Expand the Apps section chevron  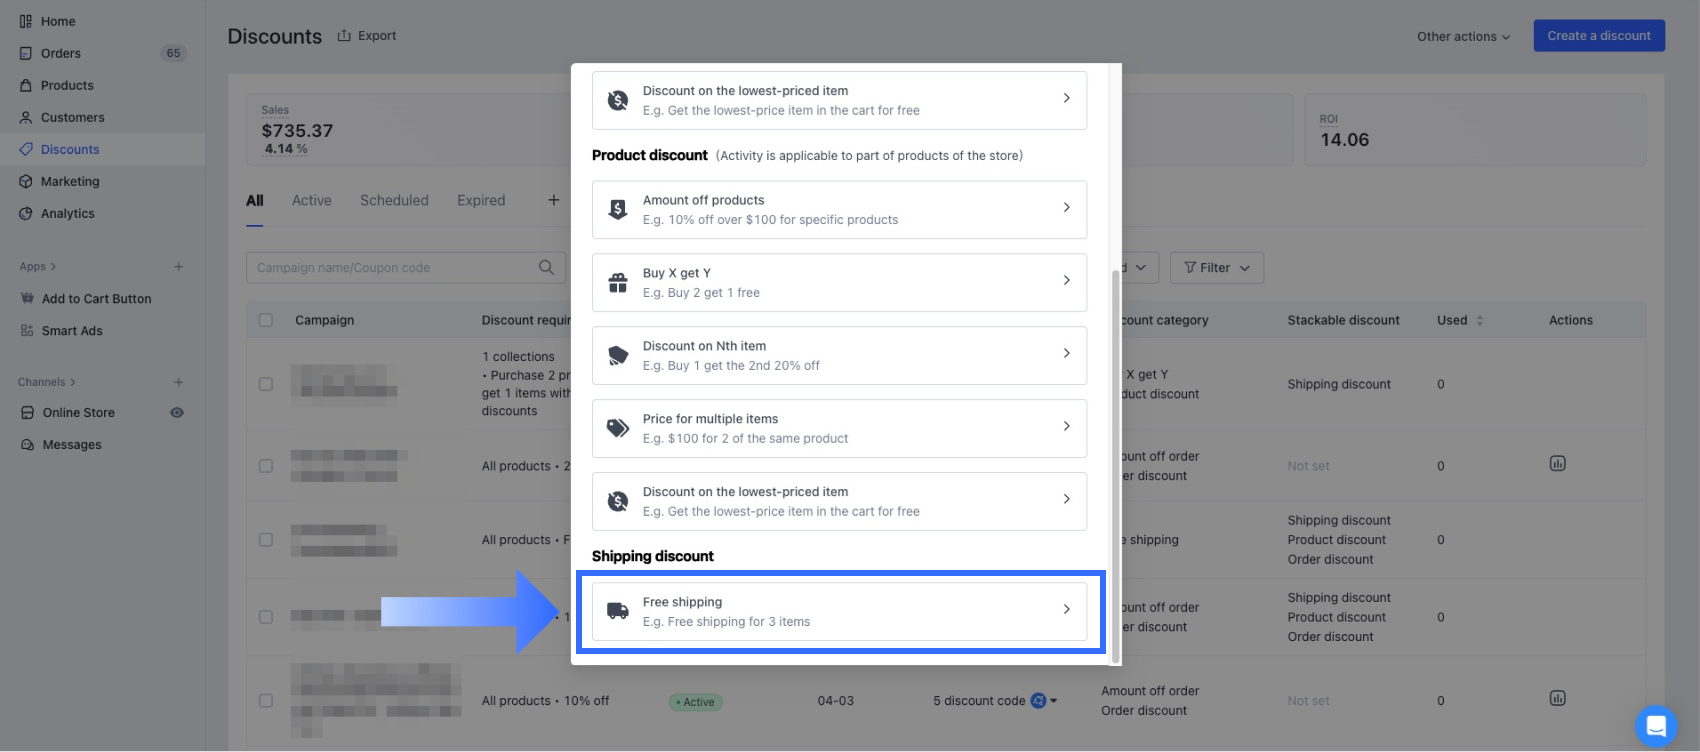coord(53,267)
